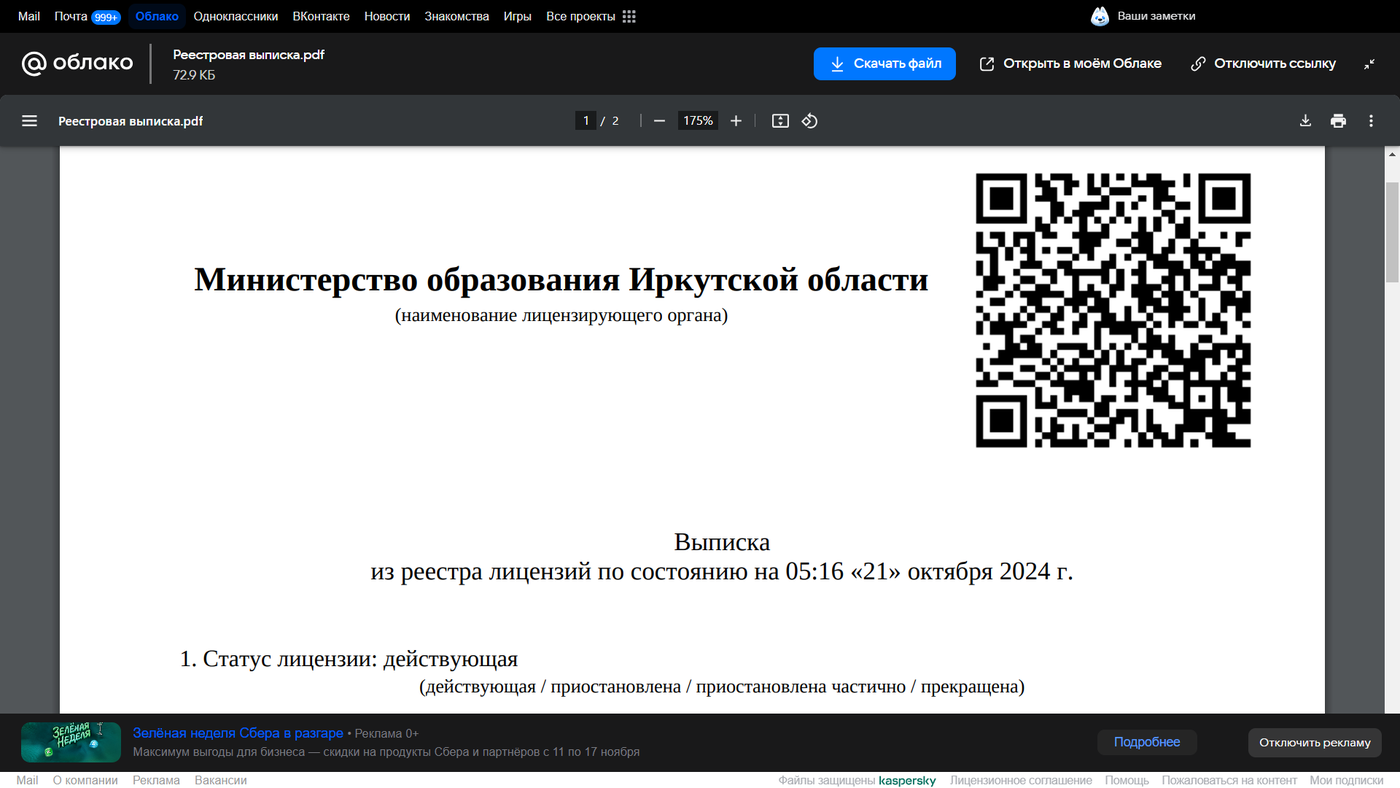Viewport: 1400px width, 788px height.
Task: Open Новости in top bar
Action: coord(387,16)
